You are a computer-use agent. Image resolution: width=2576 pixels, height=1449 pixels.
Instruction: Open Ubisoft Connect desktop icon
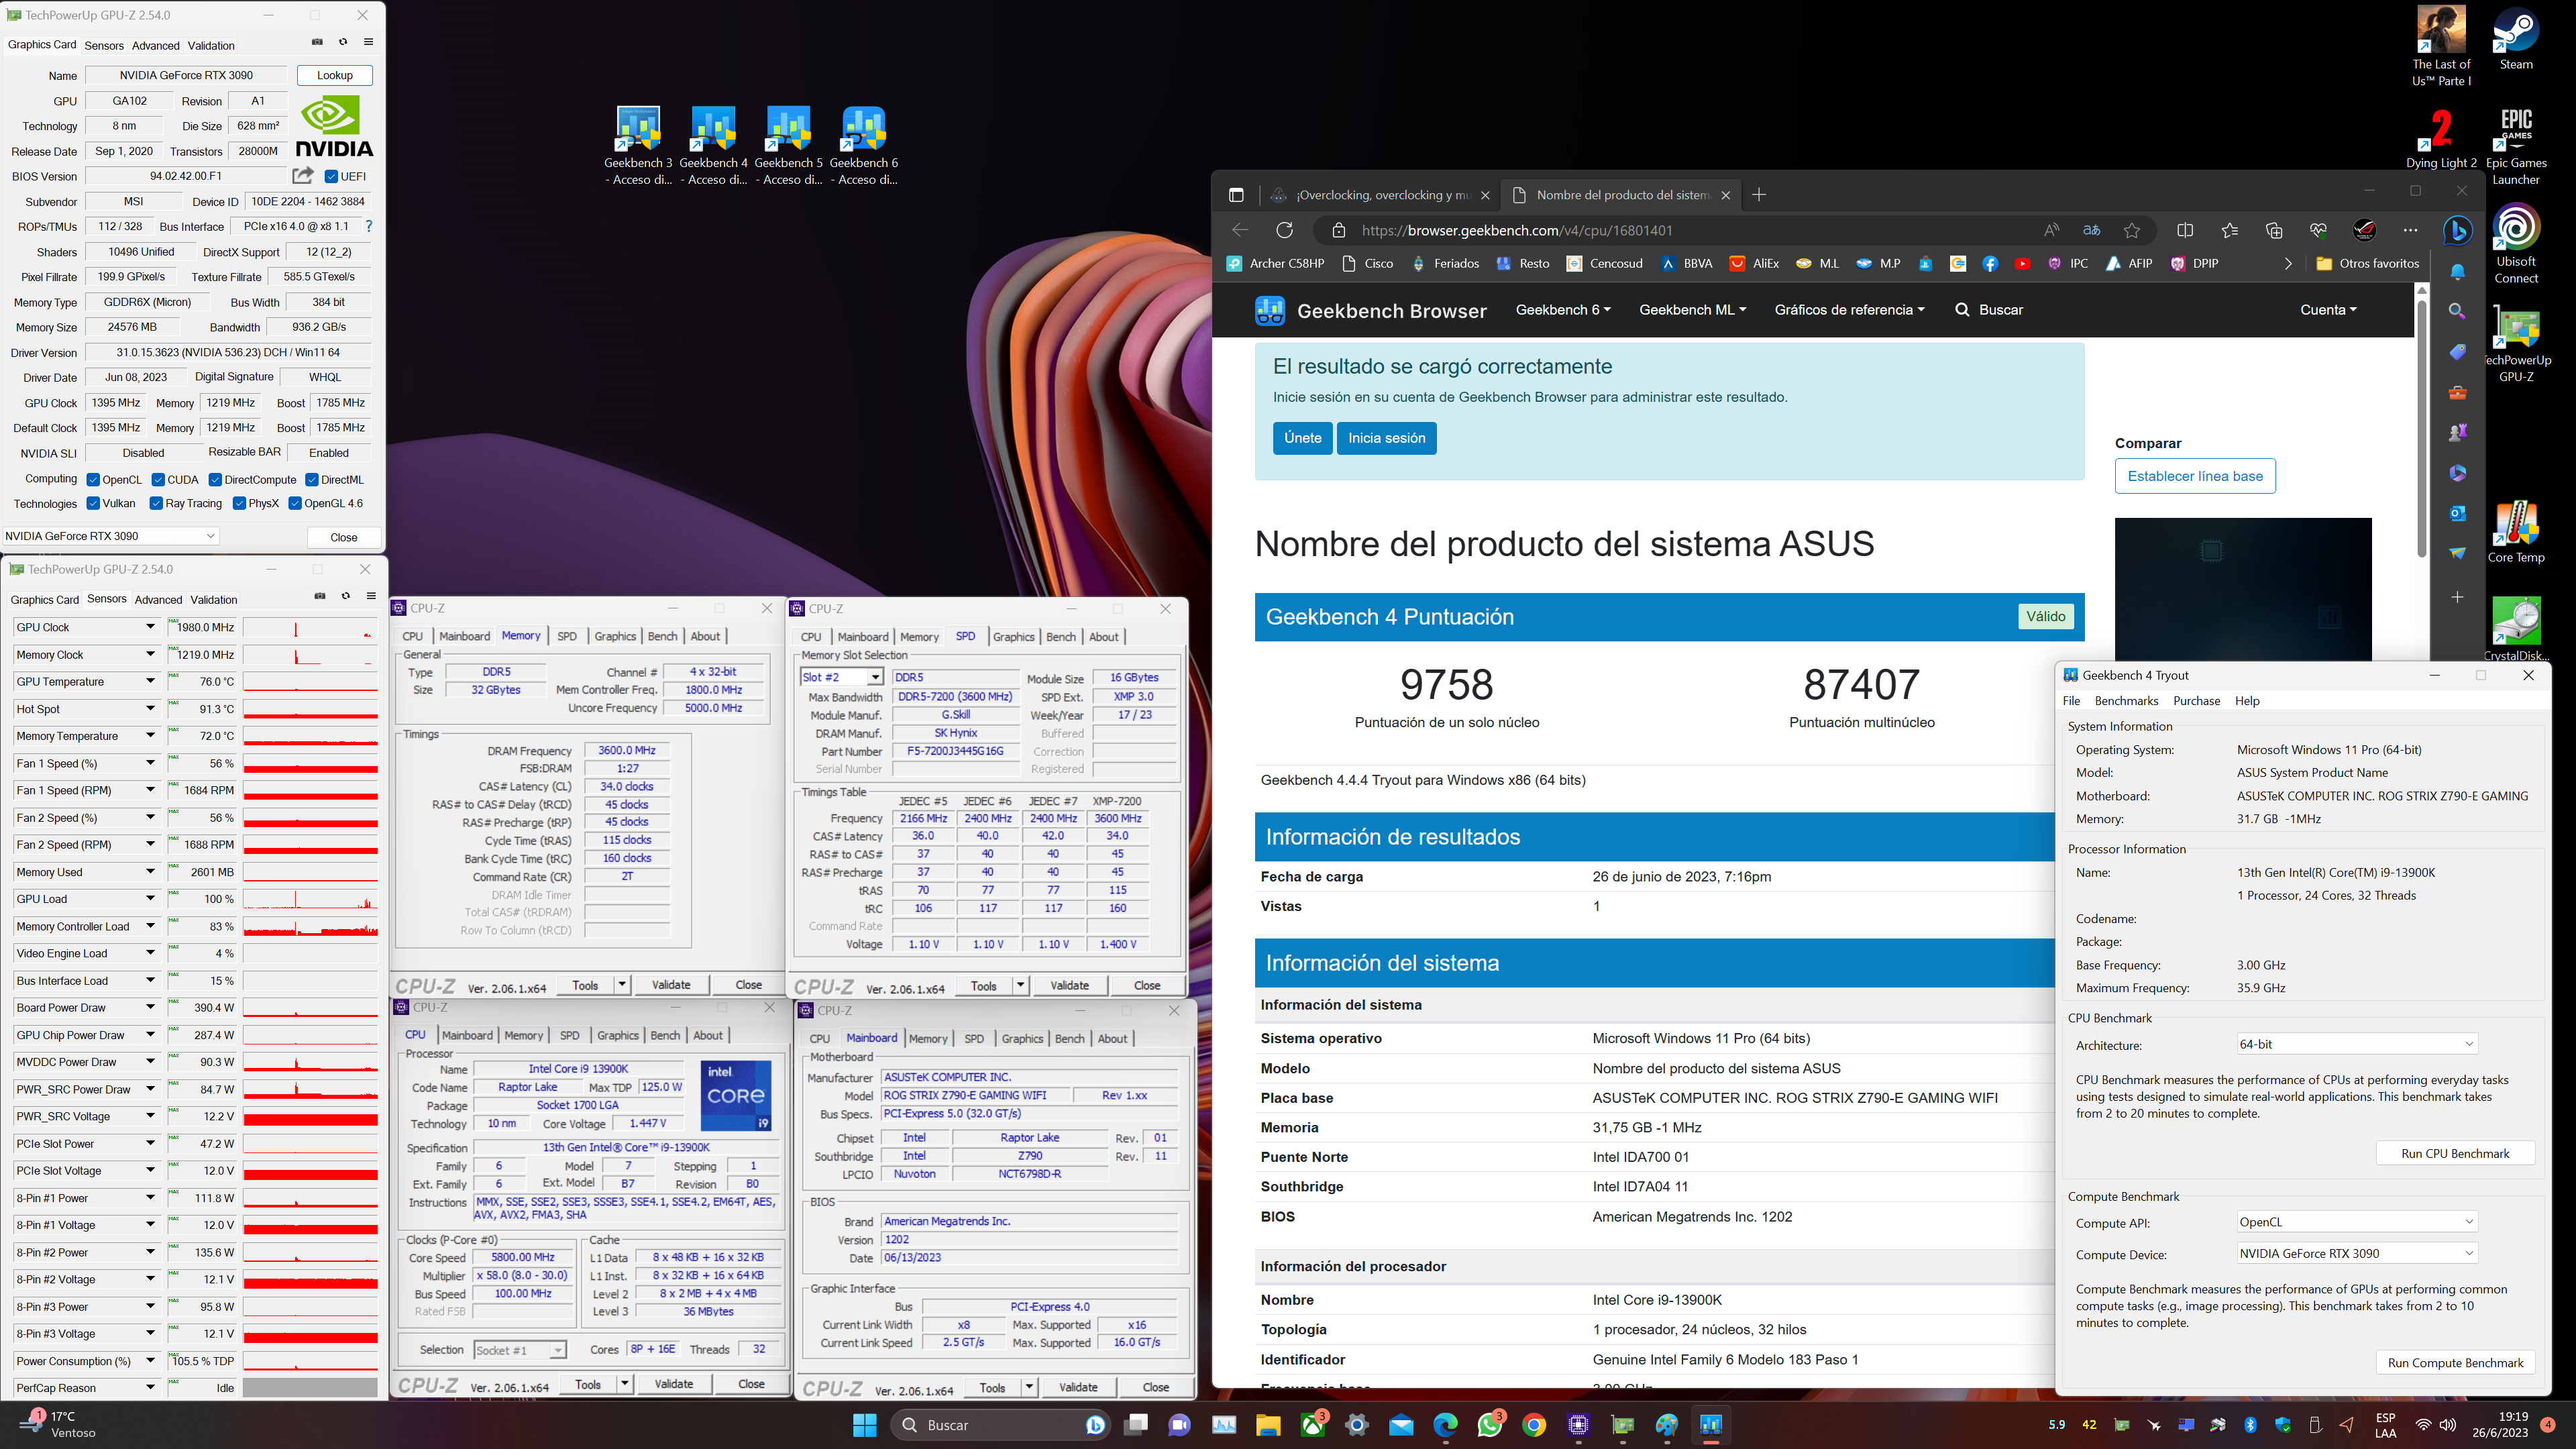(2516, 244)
